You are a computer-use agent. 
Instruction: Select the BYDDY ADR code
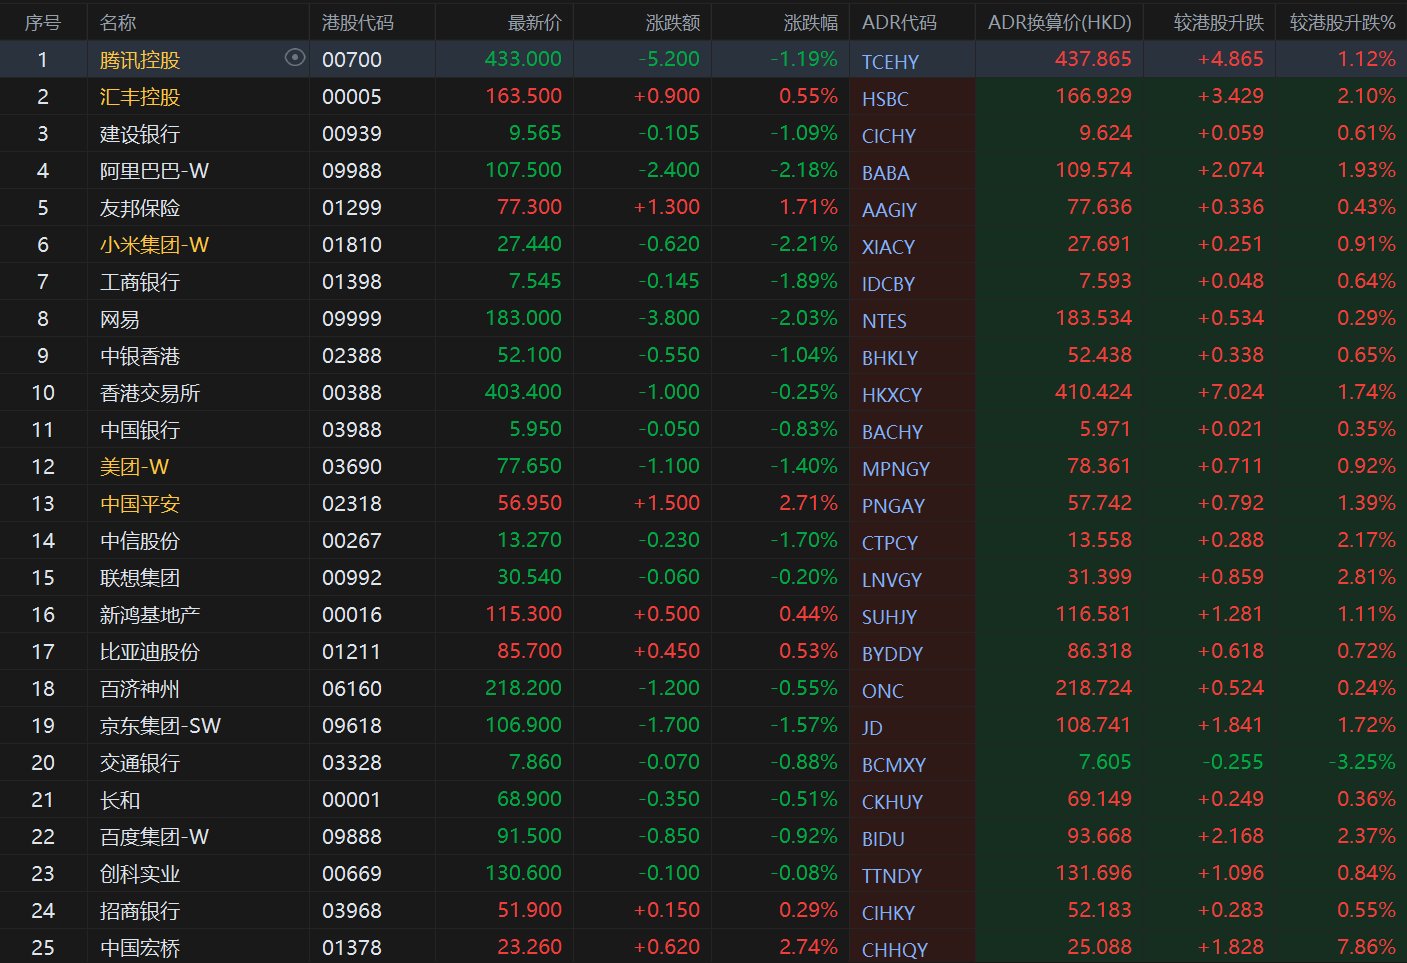[892, 654]
